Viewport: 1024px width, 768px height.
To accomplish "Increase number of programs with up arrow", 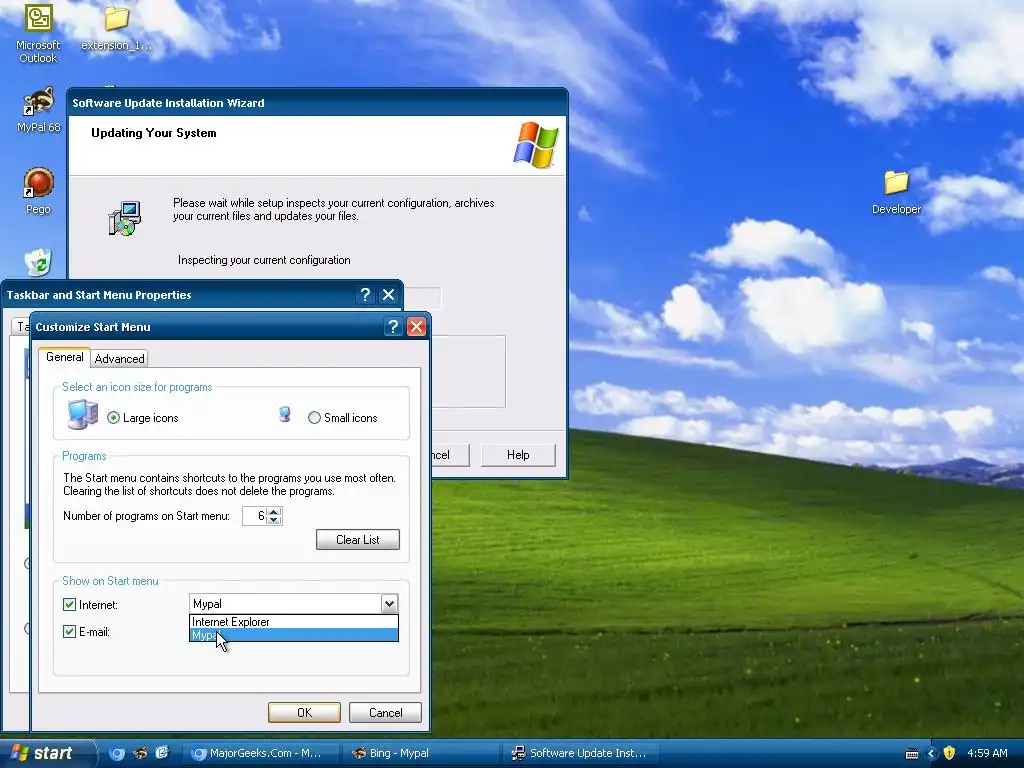I will (274, 511).
